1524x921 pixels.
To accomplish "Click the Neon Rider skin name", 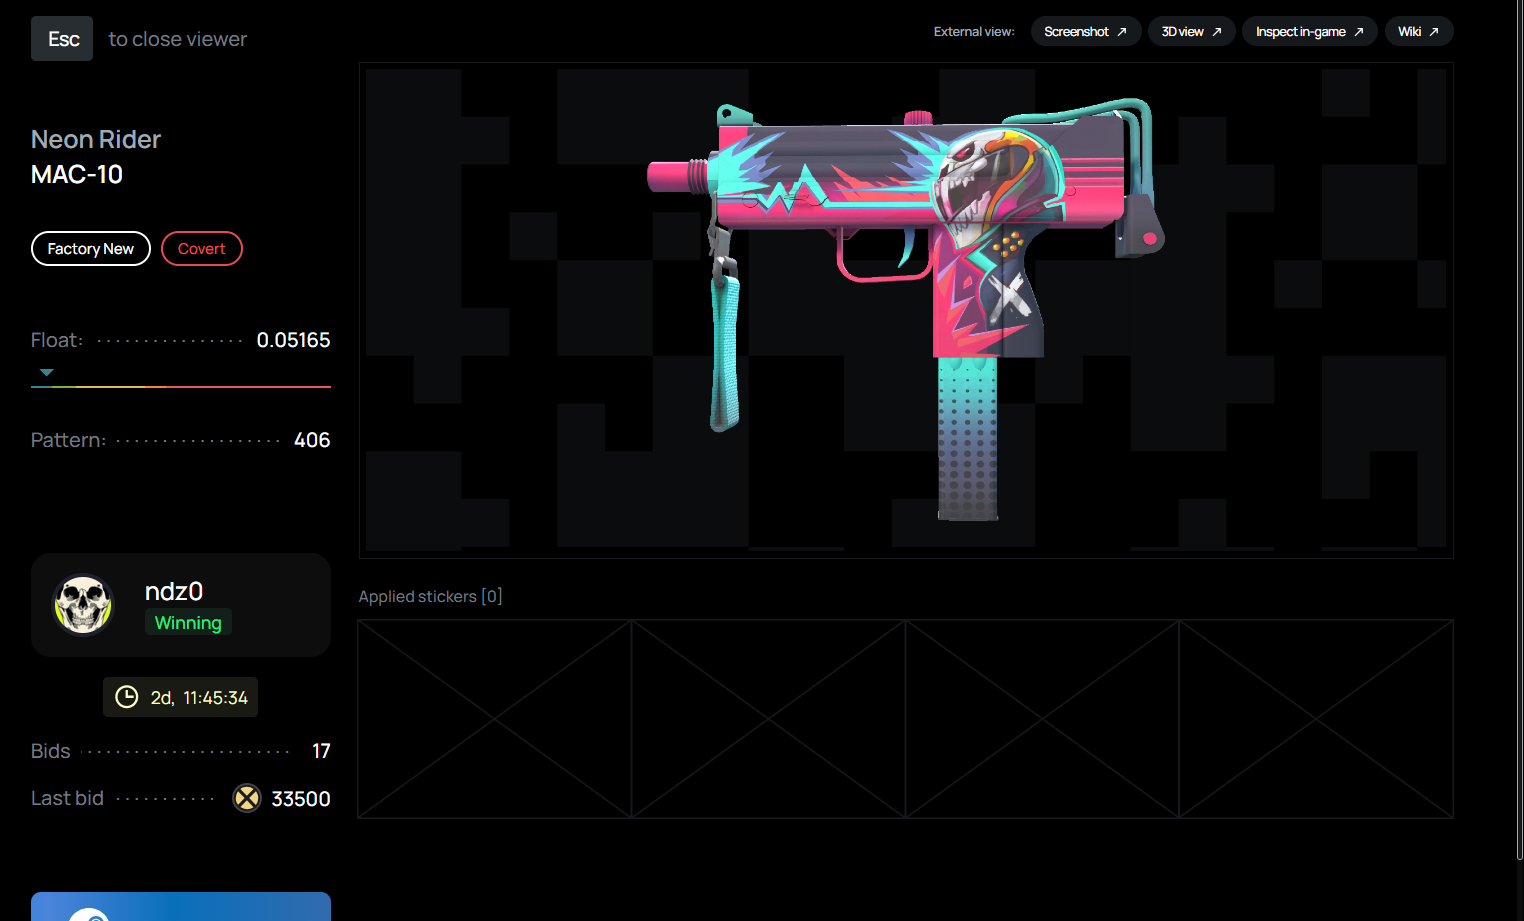I will [96, 139].
